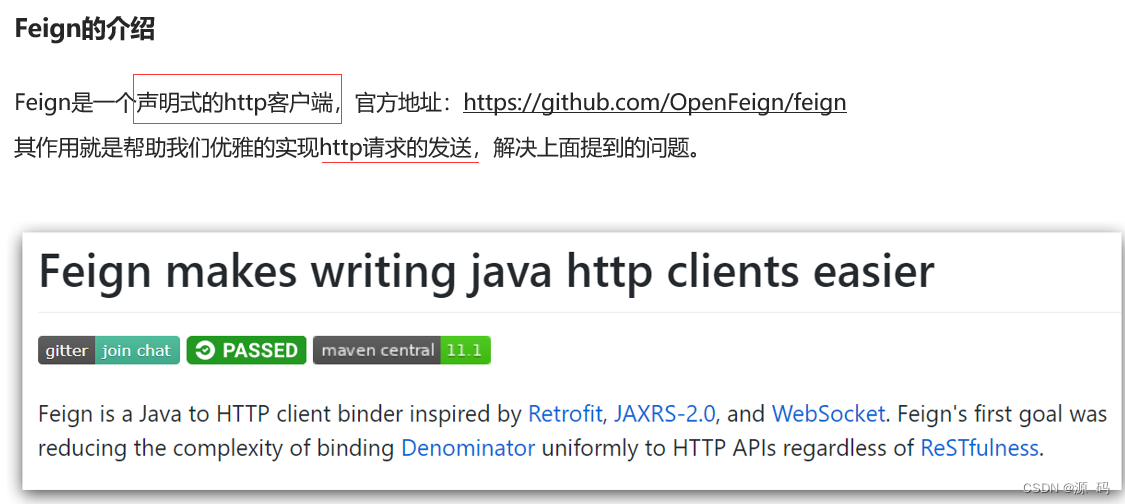This screenshot has width=1125, height=504.
Task: Click text "uniformly to HTTP APIs regardless of"
Action: coord(727,449)
